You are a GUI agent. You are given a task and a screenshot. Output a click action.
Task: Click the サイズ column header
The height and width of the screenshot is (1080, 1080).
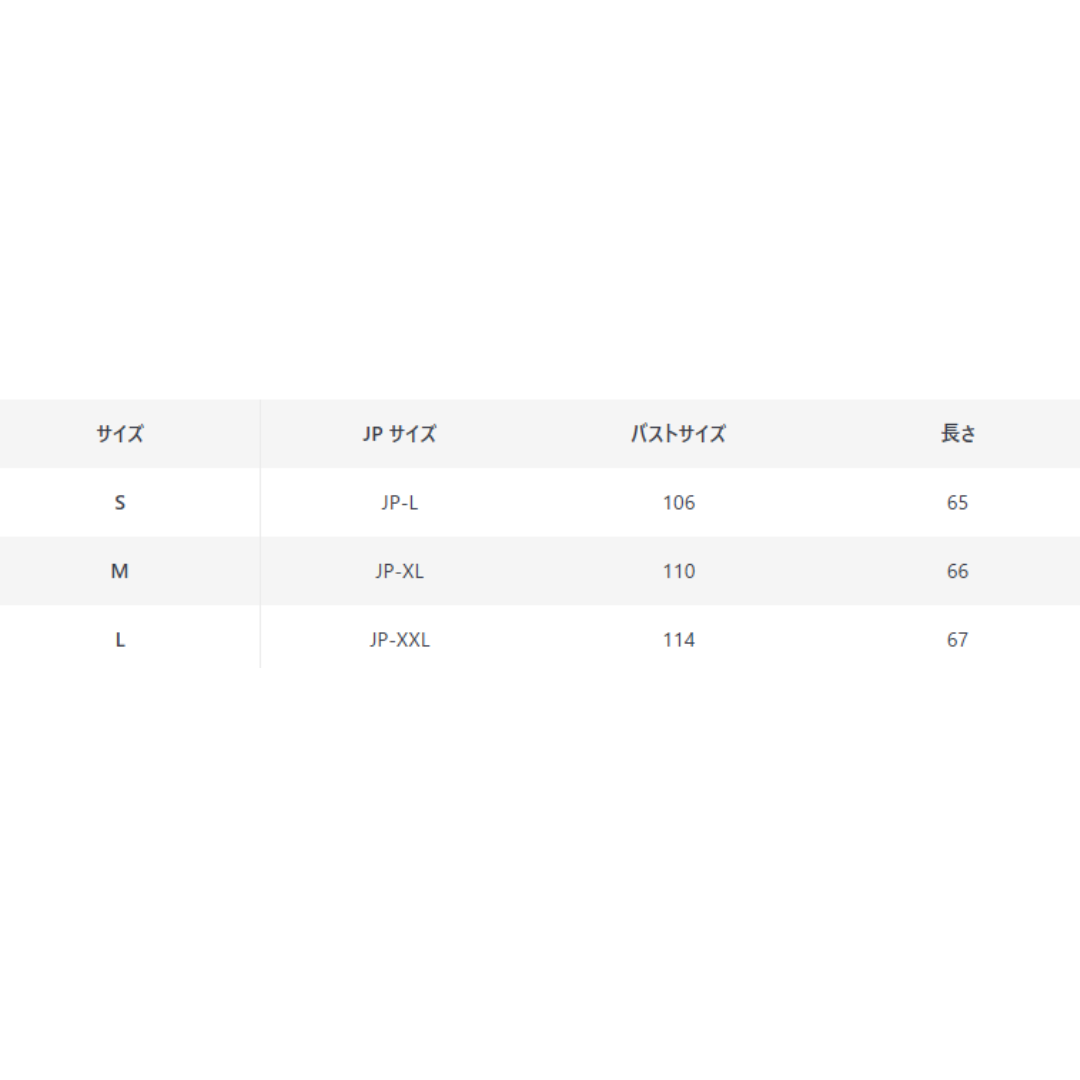tap(120, 434)
